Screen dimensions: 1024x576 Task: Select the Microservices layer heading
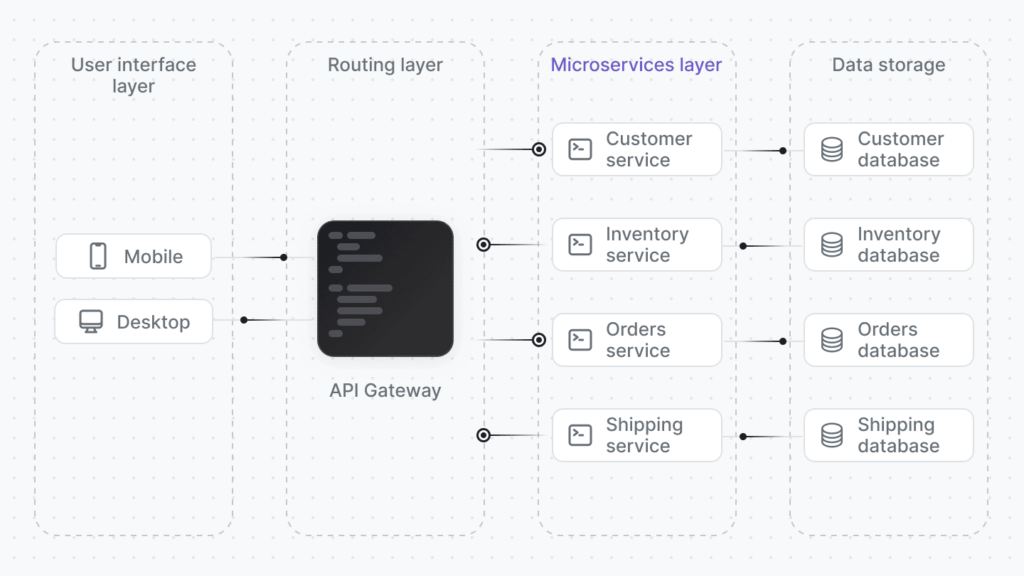(x=636, y=64)
